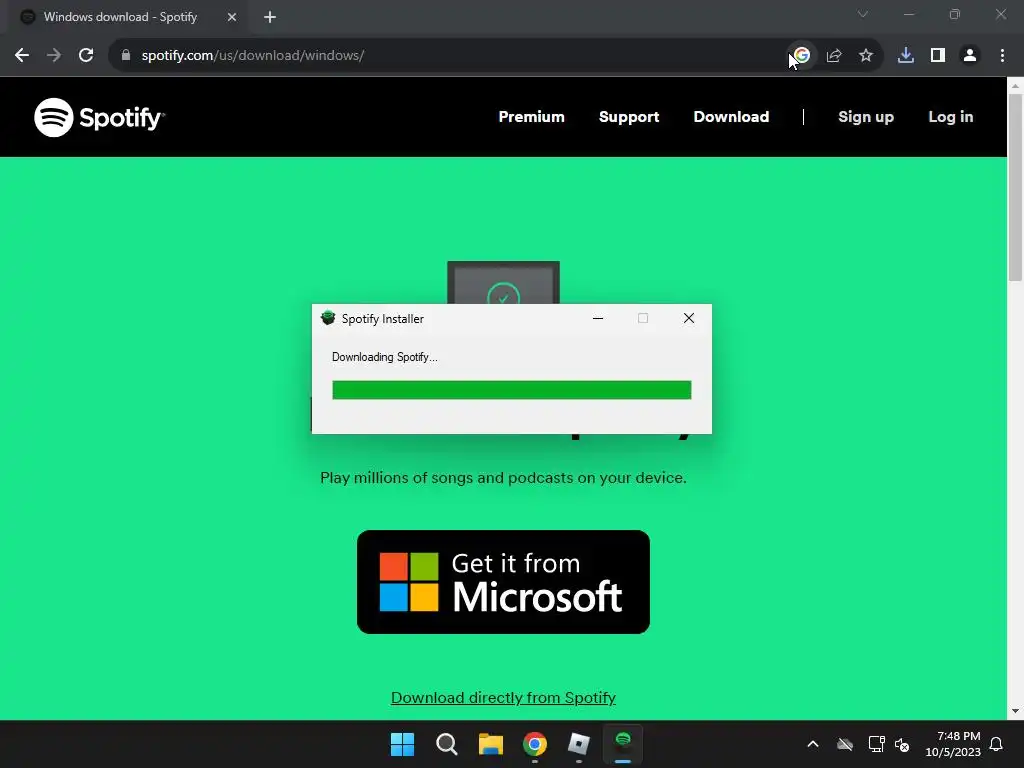Open the Support nav item
Screen dimensions: 1024x768
[629, 117]
